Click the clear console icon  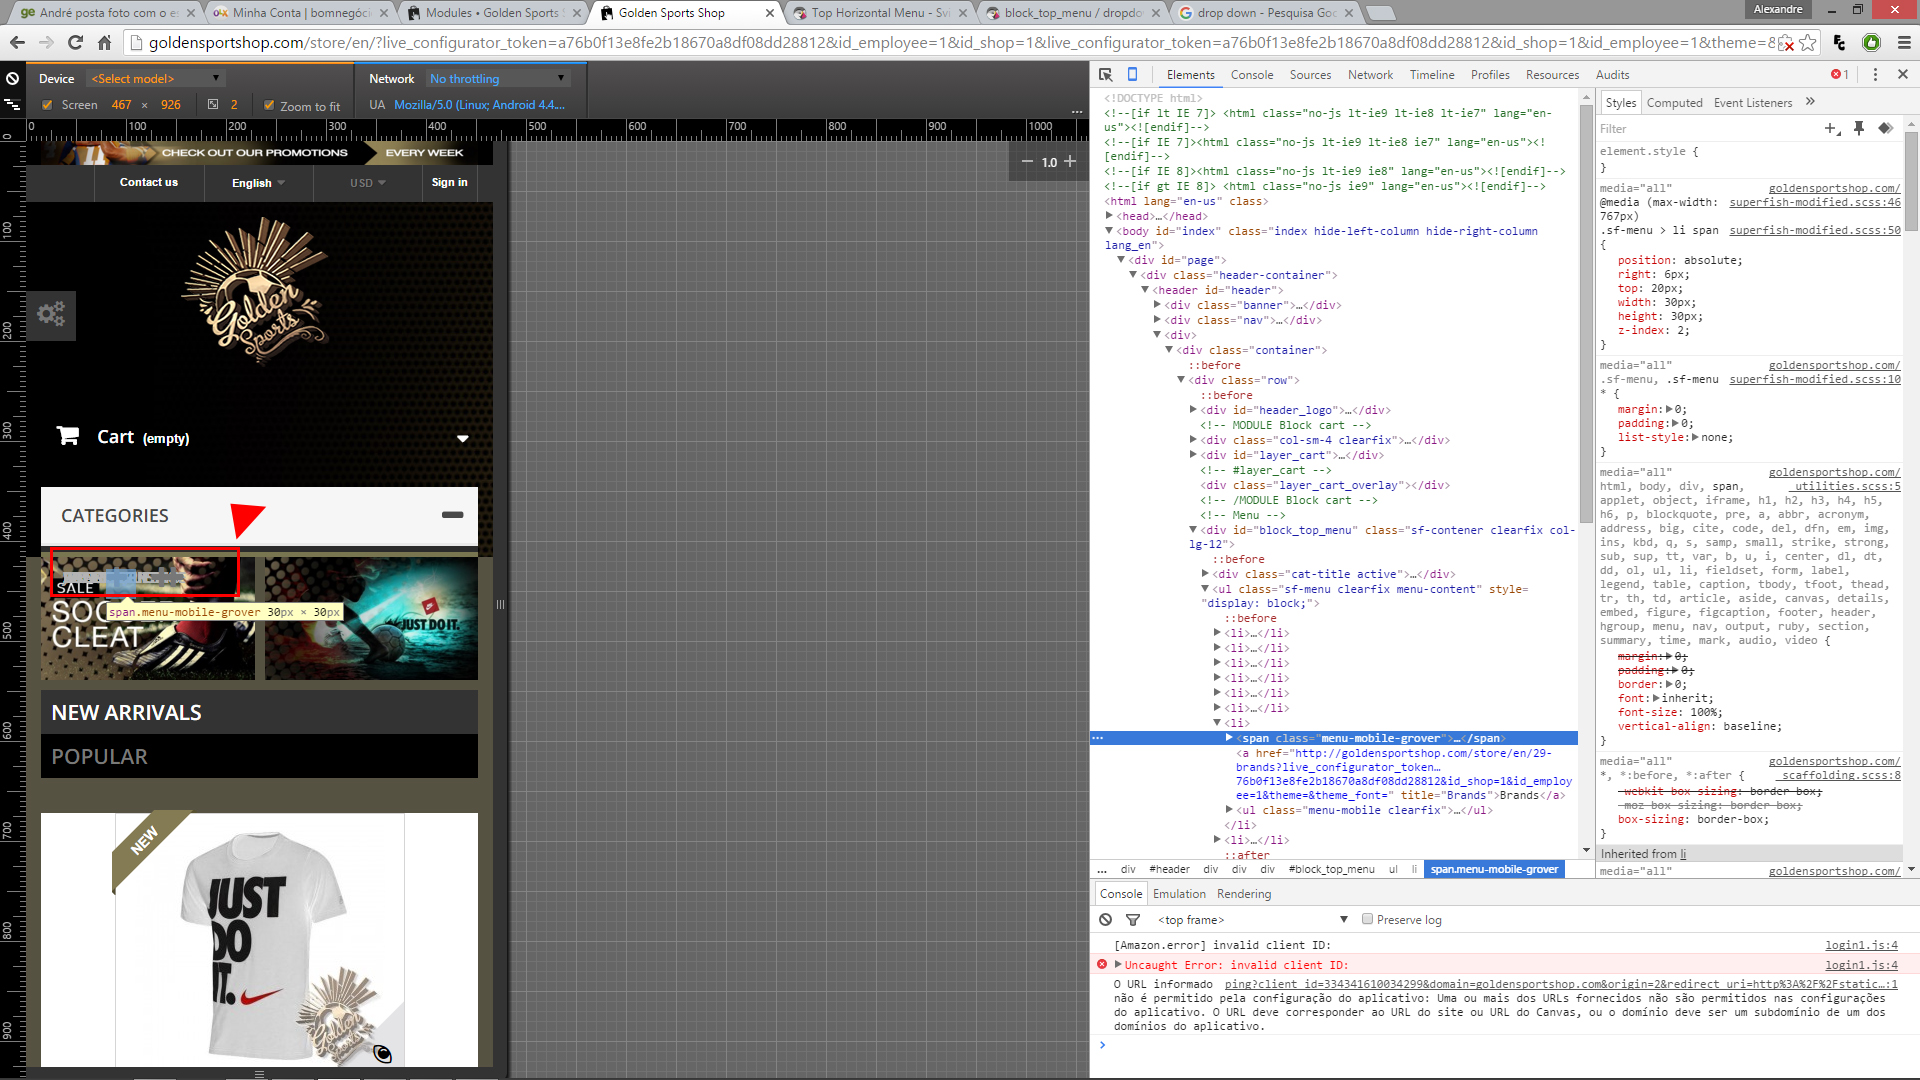click(x=1105, y=920)
